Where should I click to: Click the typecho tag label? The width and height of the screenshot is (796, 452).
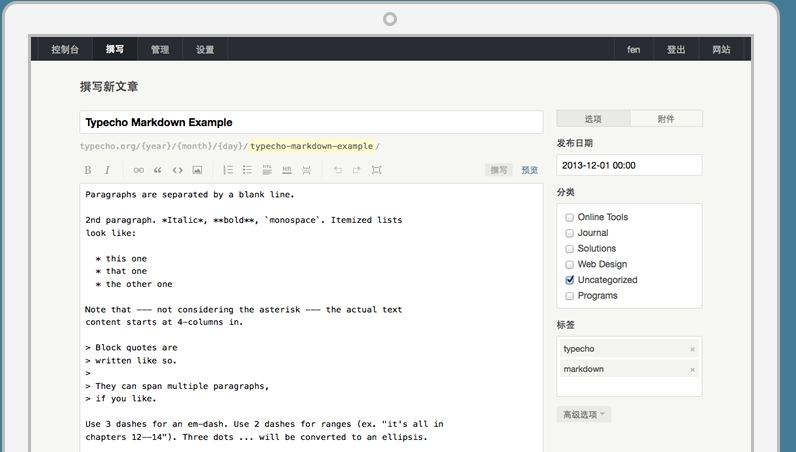tap(579, 349)
